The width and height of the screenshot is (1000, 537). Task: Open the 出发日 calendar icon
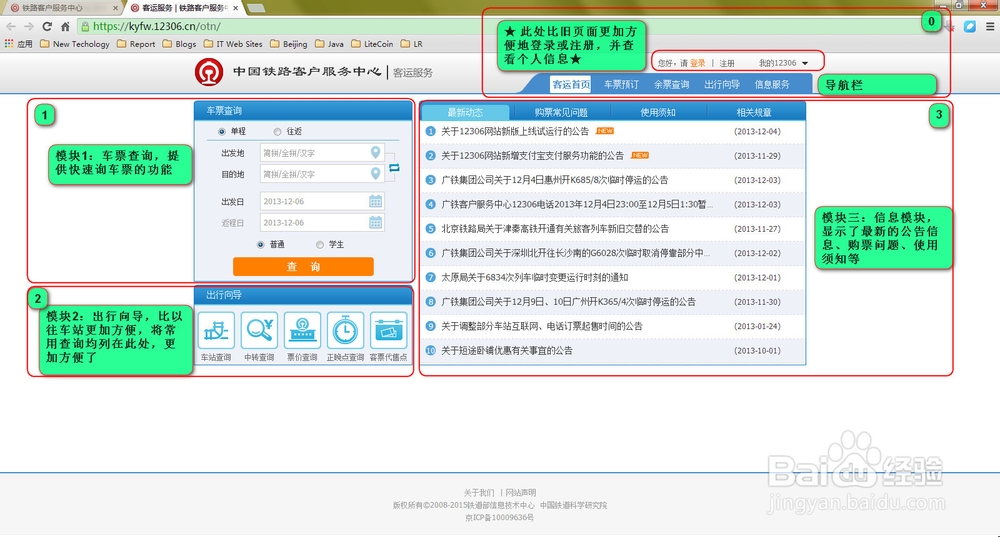click(376, 201)
